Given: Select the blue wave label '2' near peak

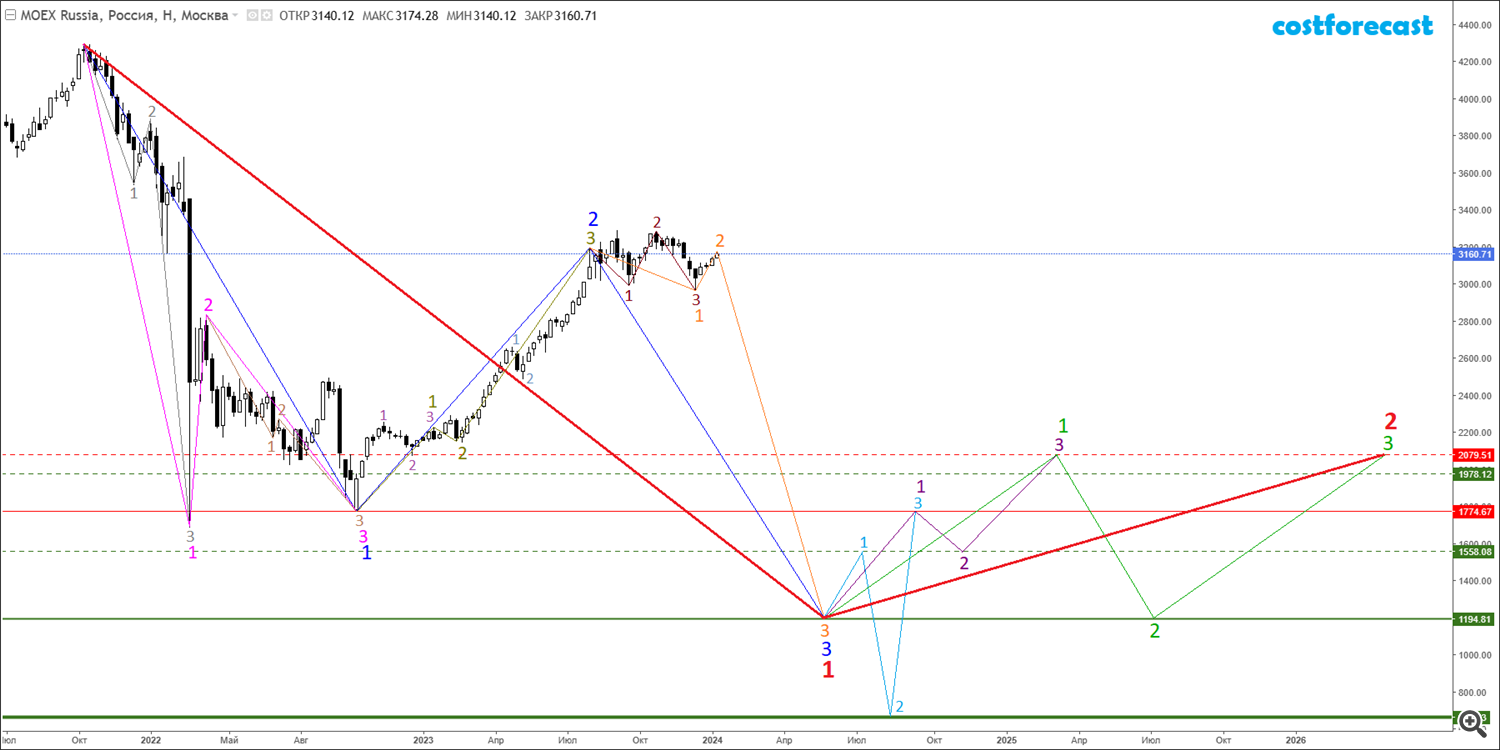Looking at the screenshot, I should point(593,219).
